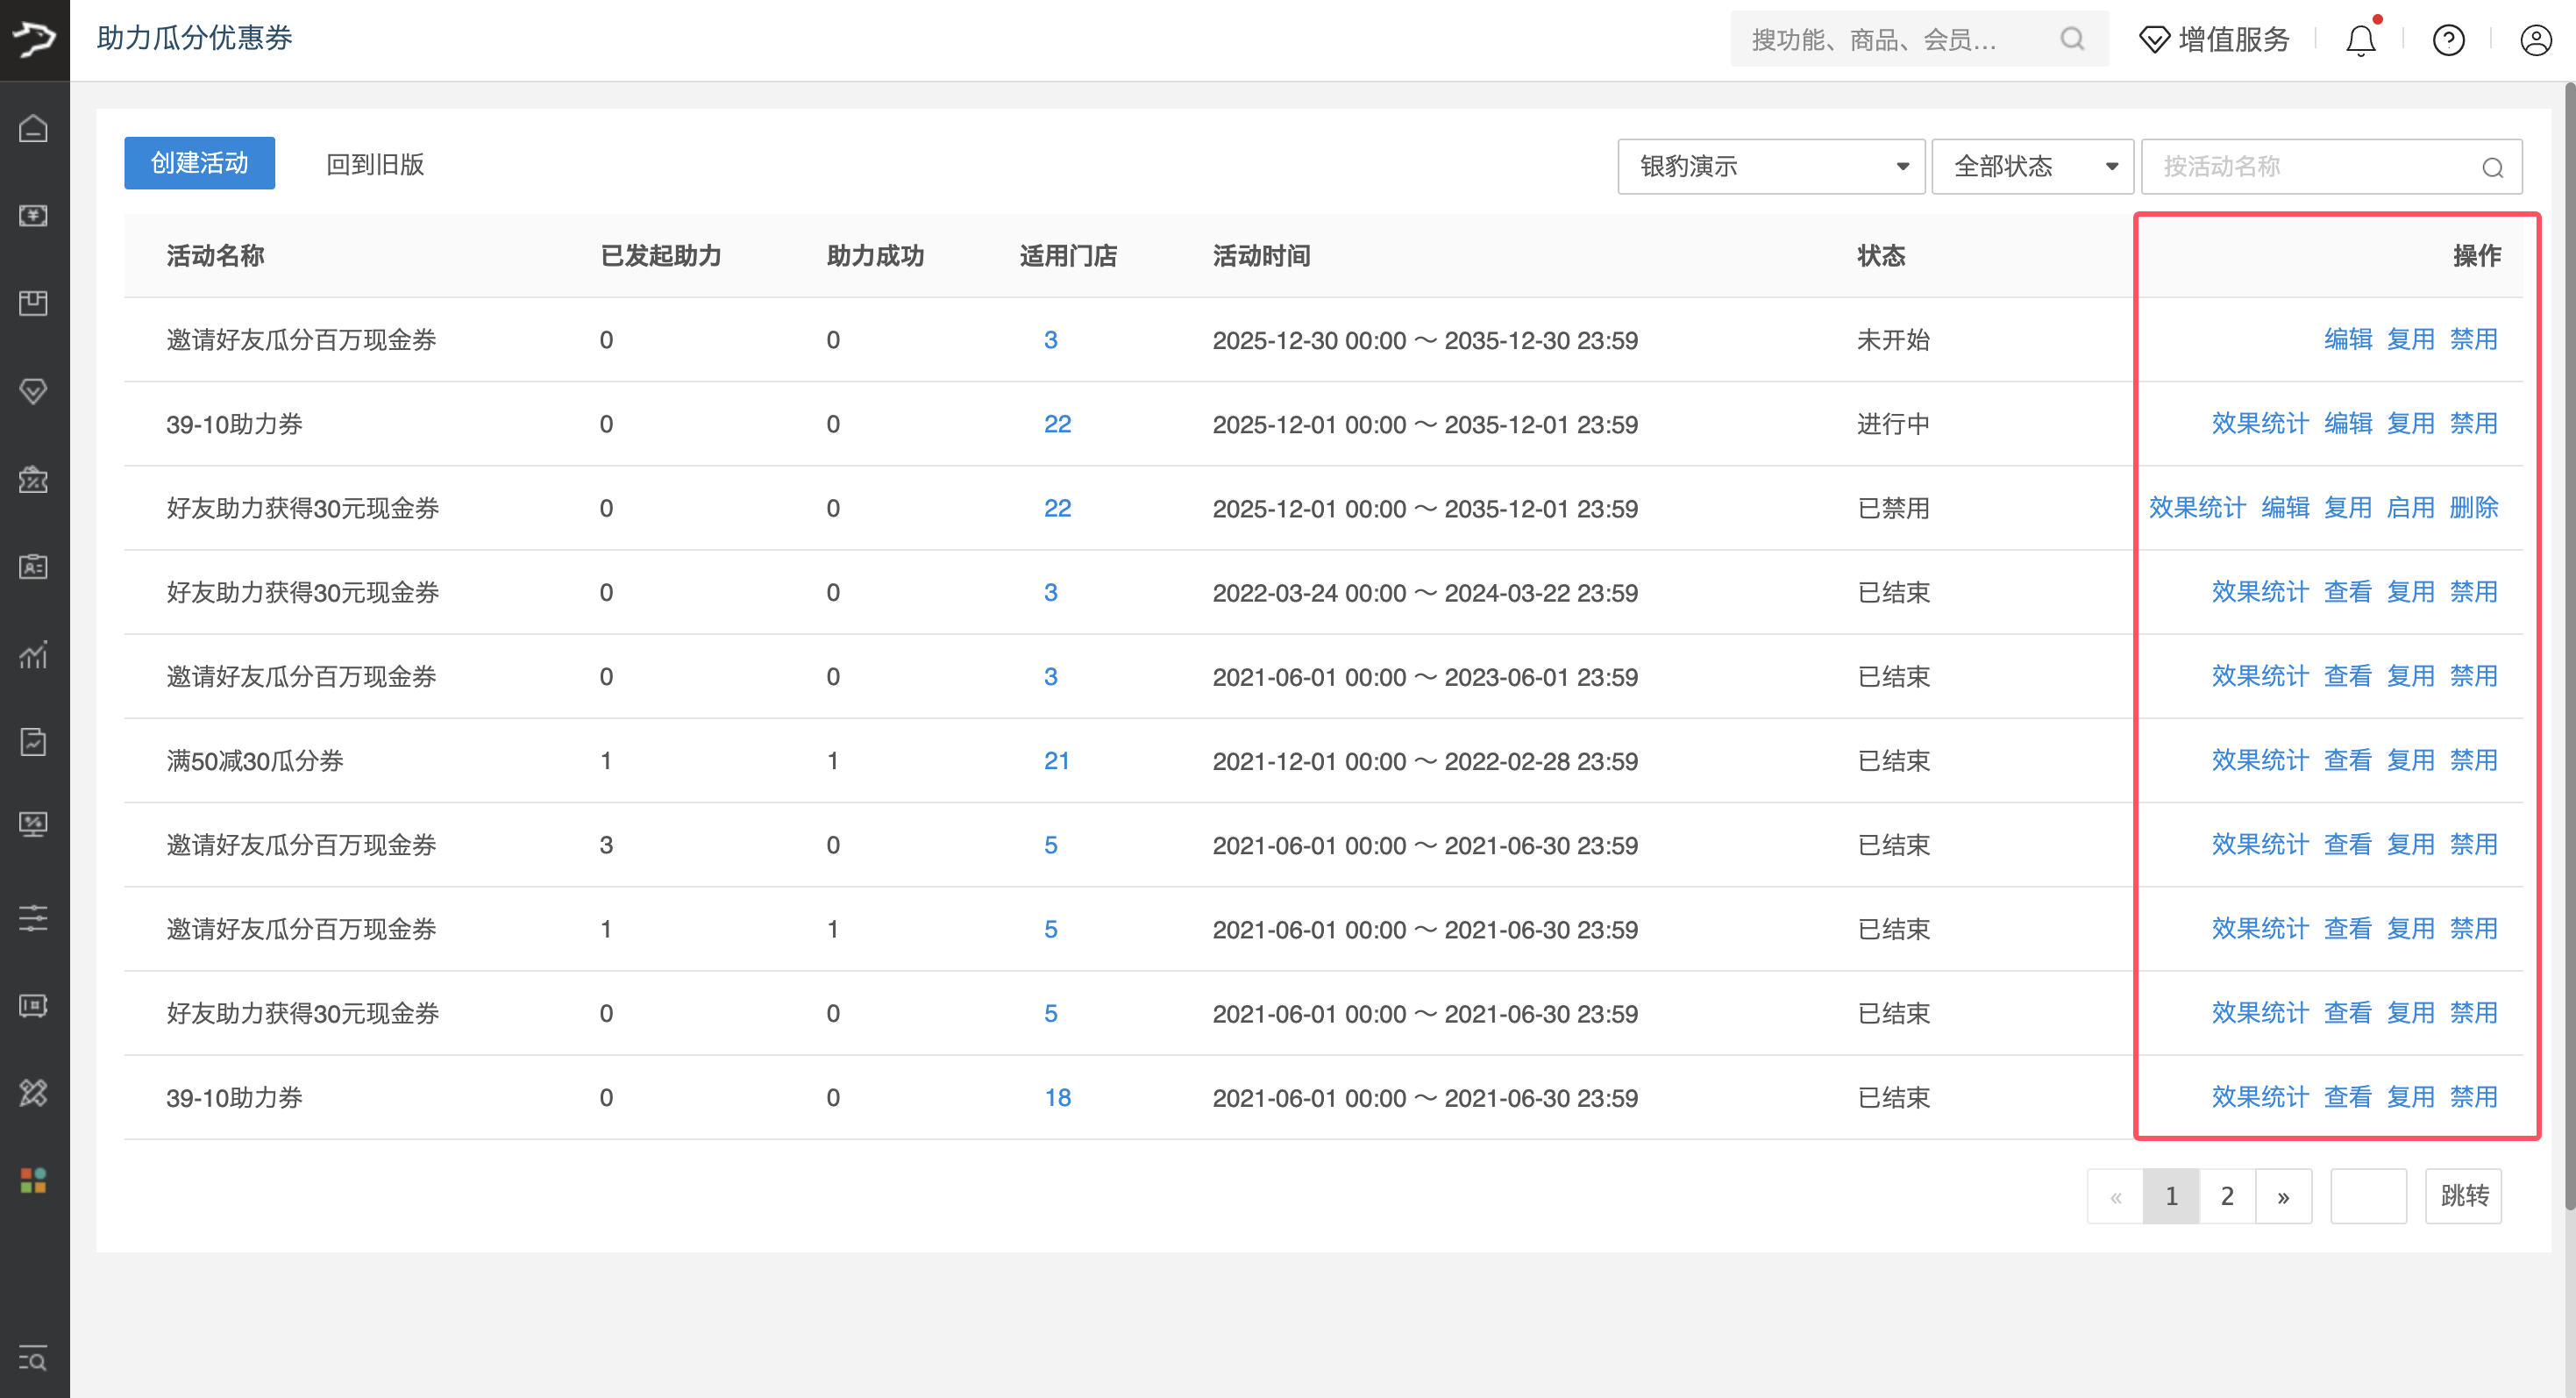Screen dimensions: 2576x1398
Task: Expand the 银豹演示 store dropdown
Action: [x=1770, y=166]
